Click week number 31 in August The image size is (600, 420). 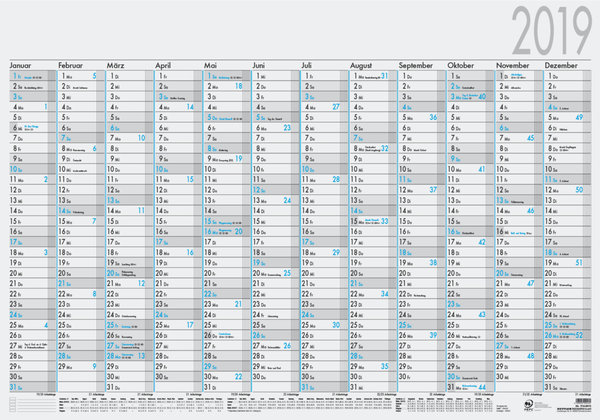(x=385, y=76)
